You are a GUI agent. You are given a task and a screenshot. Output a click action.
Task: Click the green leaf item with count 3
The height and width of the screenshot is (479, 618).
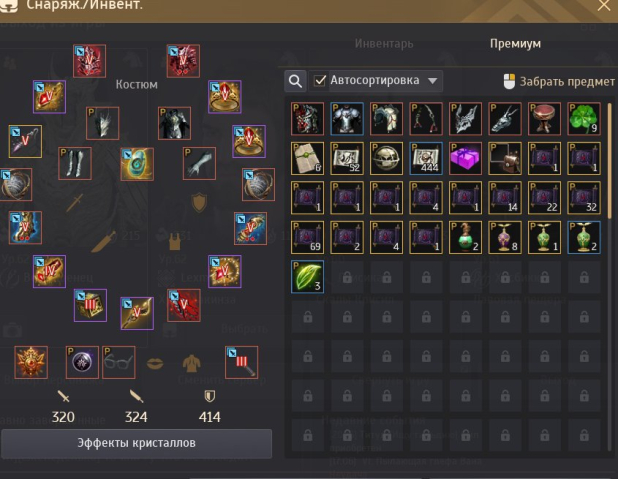(307, 276)
